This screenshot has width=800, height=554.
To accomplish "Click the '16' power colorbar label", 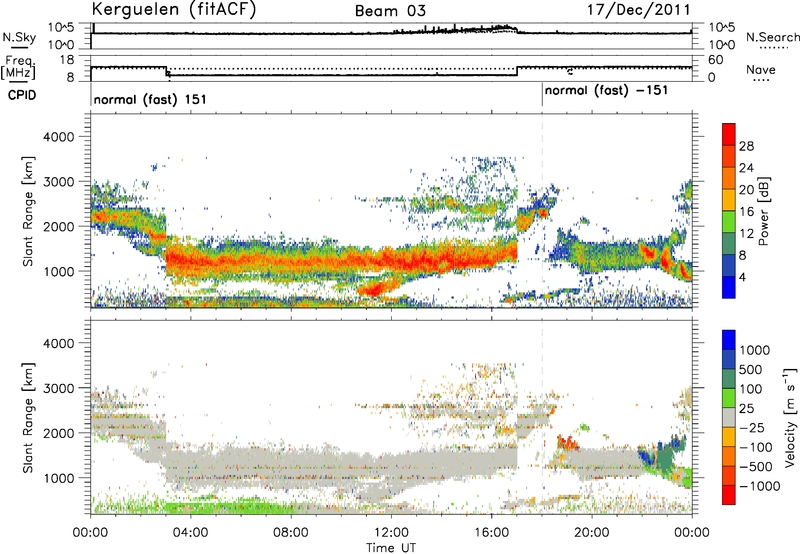I will click(x=746, y=212).
